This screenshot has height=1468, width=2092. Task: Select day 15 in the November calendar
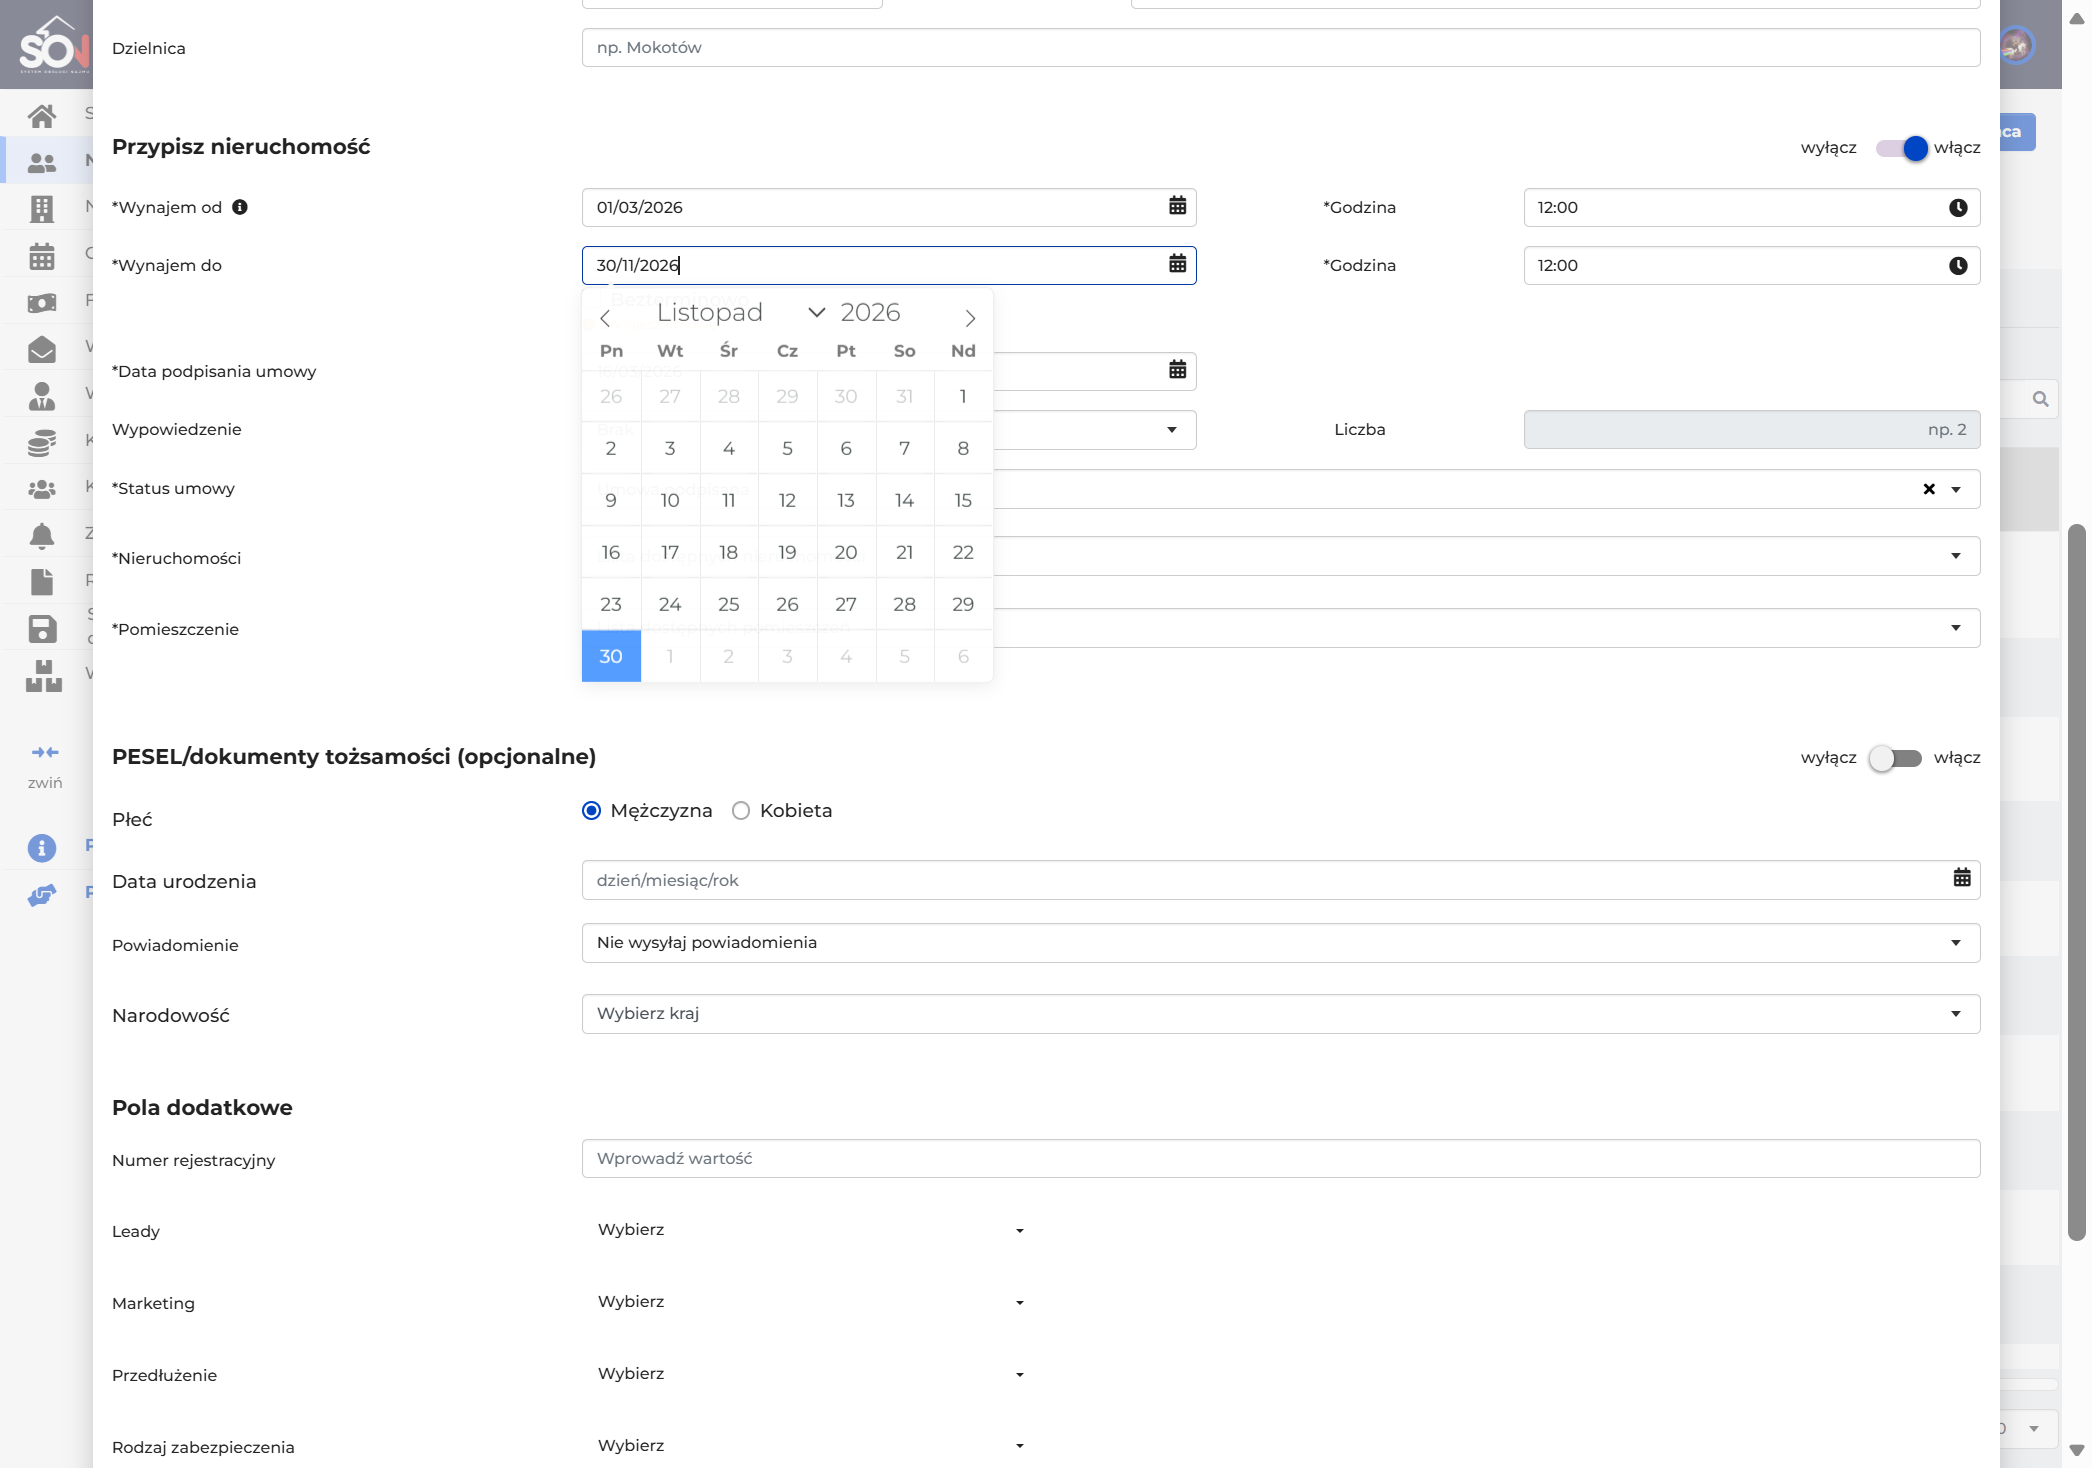pos(963,500)
